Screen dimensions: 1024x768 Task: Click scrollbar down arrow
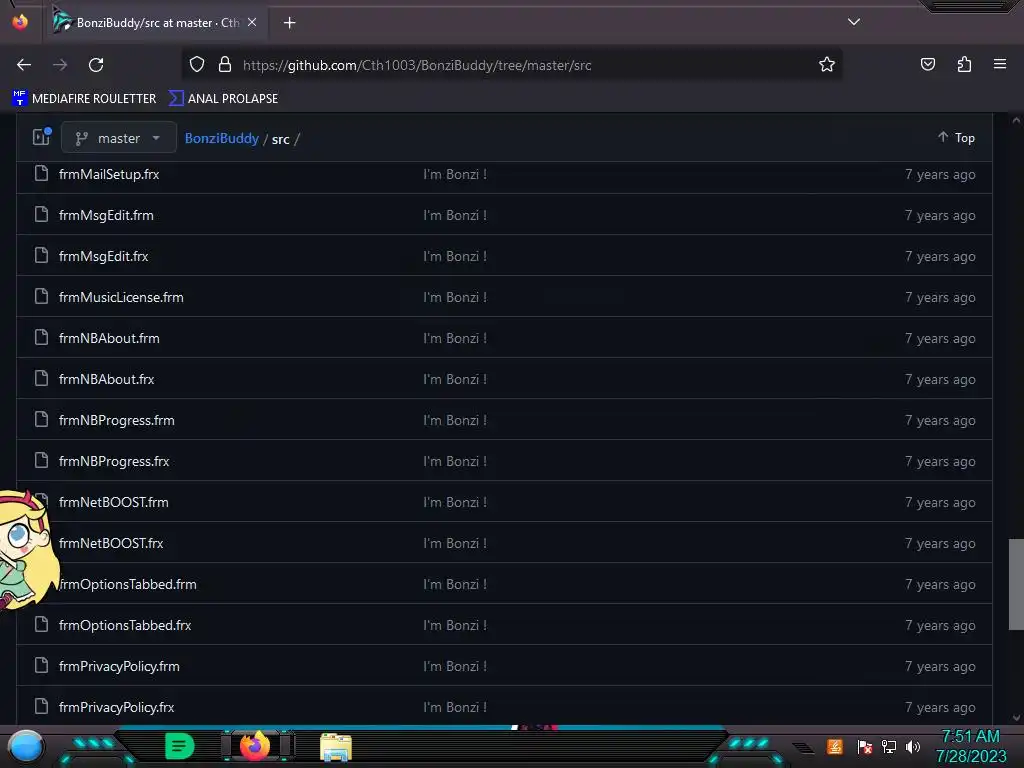tap(1016, 718)
